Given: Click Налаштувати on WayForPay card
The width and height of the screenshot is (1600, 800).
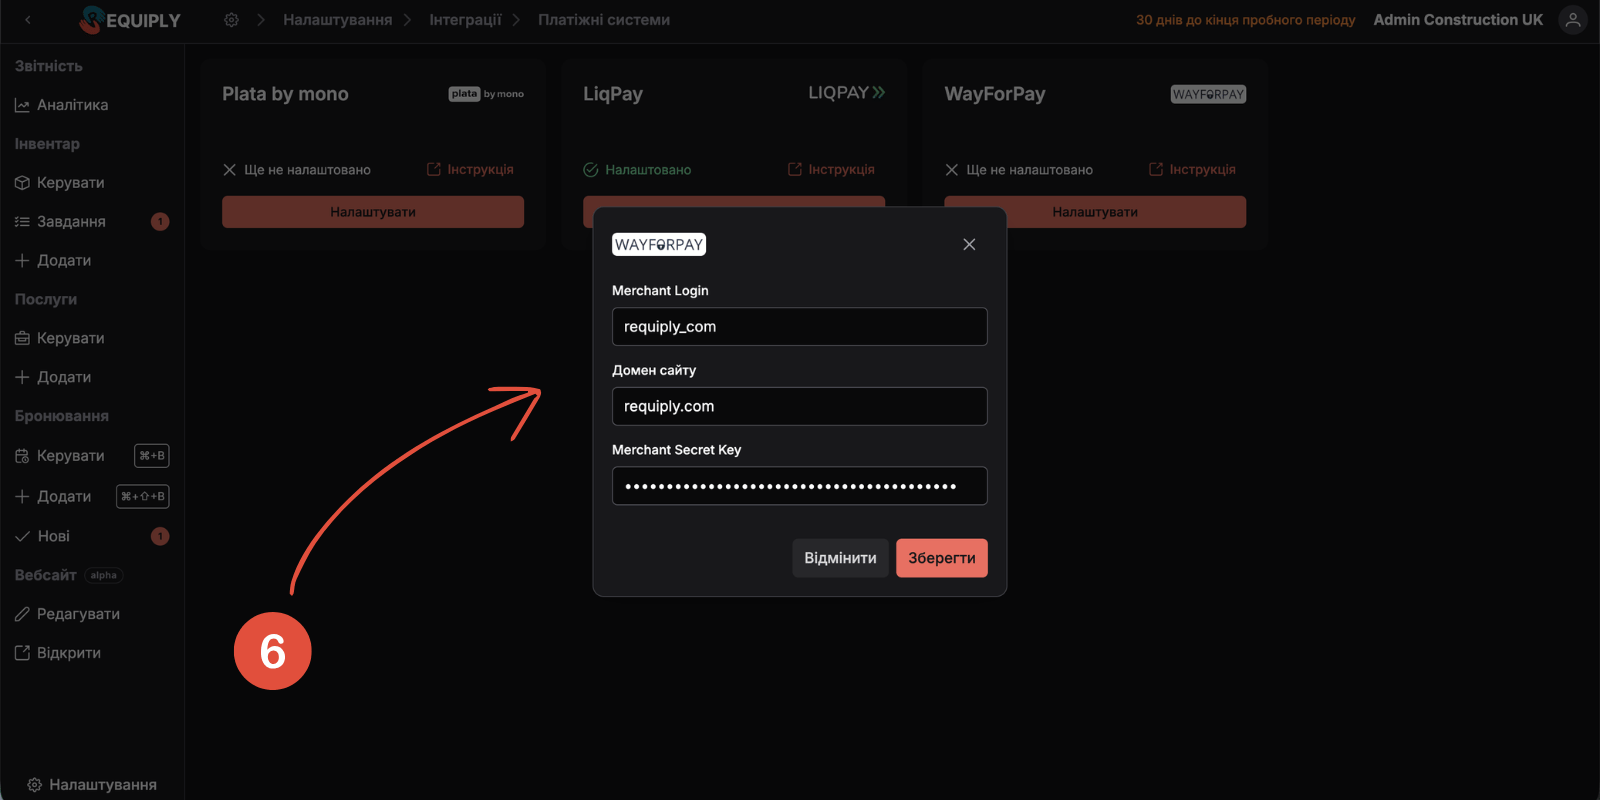Looking at the screenshot, I should [1095, 212].
